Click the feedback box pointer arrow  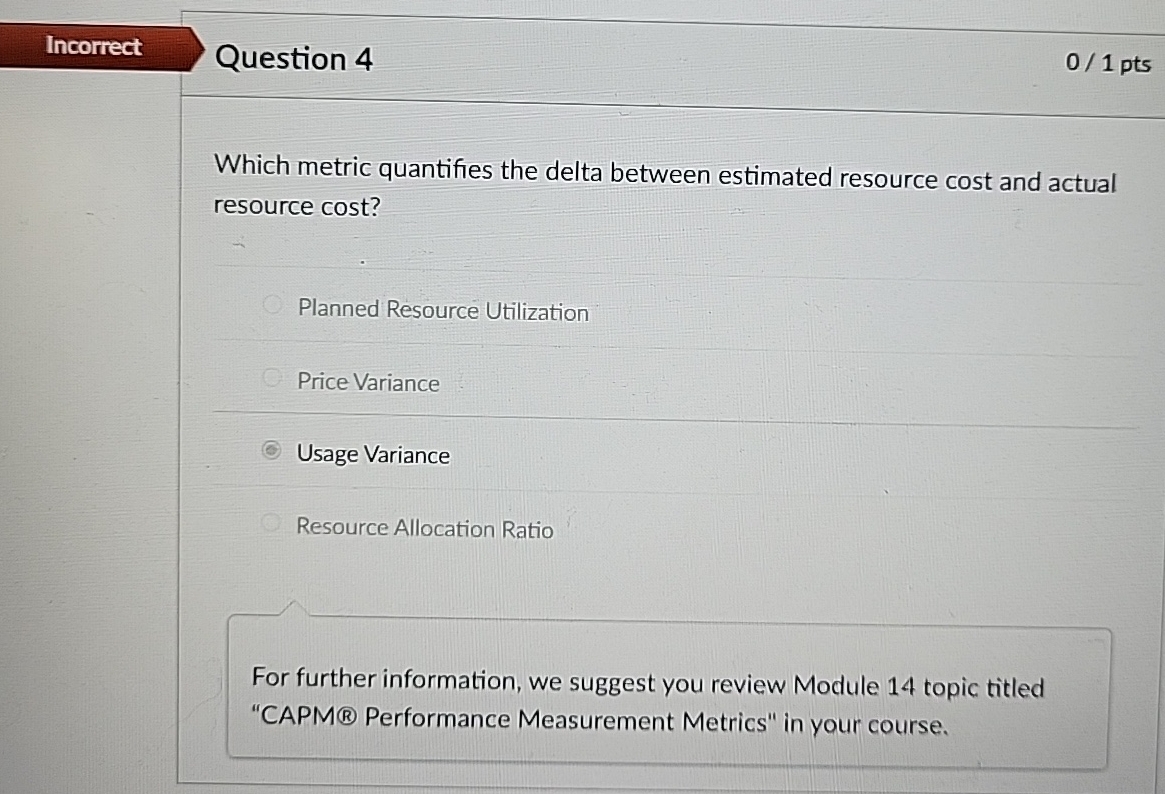293,607
